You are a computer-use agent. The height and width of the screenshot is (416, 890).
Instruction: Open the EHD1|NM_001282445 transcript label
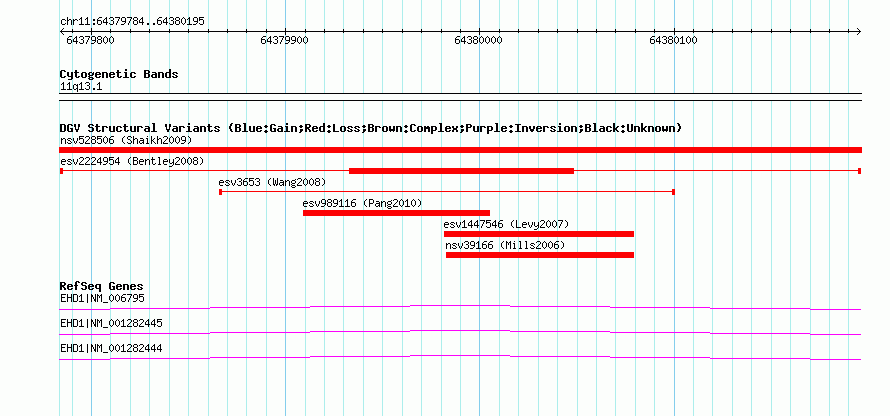(111, 323)
